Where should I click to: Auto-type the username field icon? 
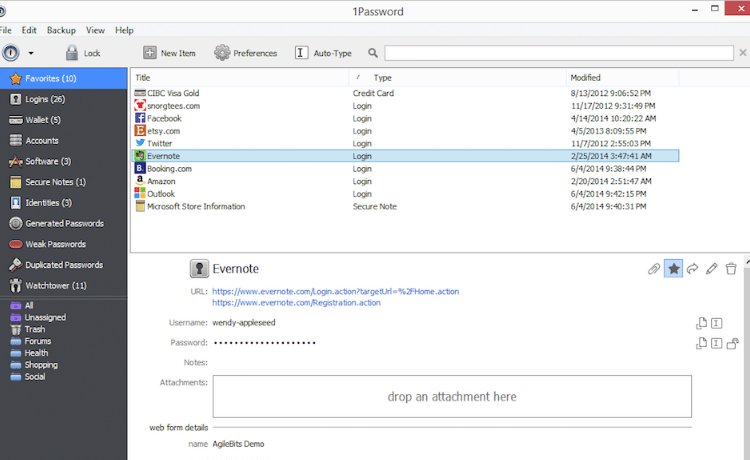pos(716,323)
